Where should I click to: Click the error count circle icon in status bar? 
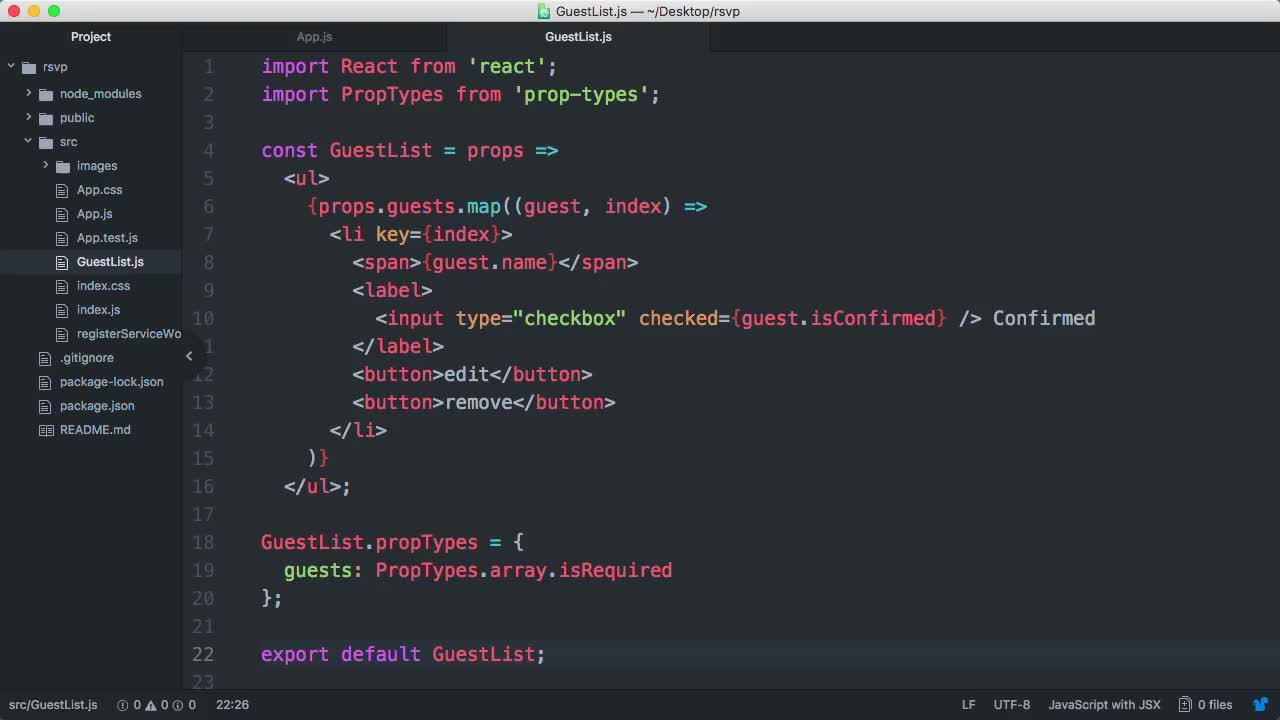coord(121,704)
